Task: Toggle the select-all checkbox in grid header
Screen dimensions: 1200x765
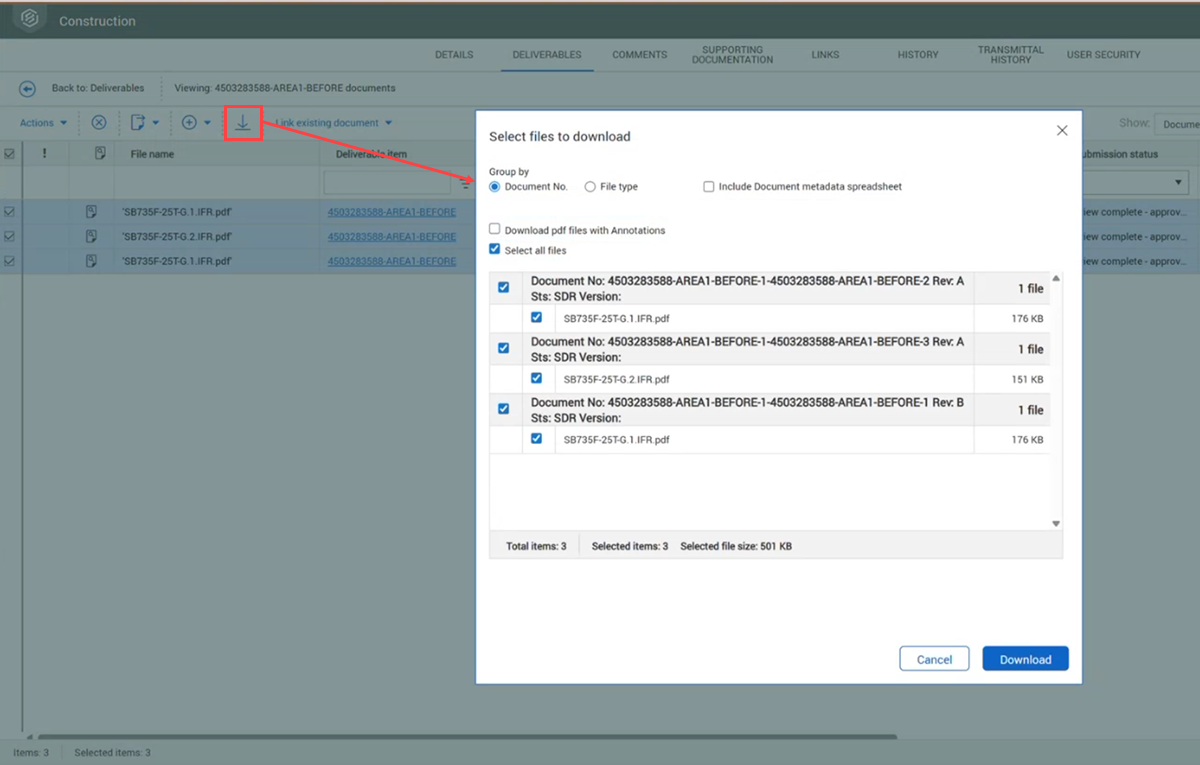Action: coord(10,154)
